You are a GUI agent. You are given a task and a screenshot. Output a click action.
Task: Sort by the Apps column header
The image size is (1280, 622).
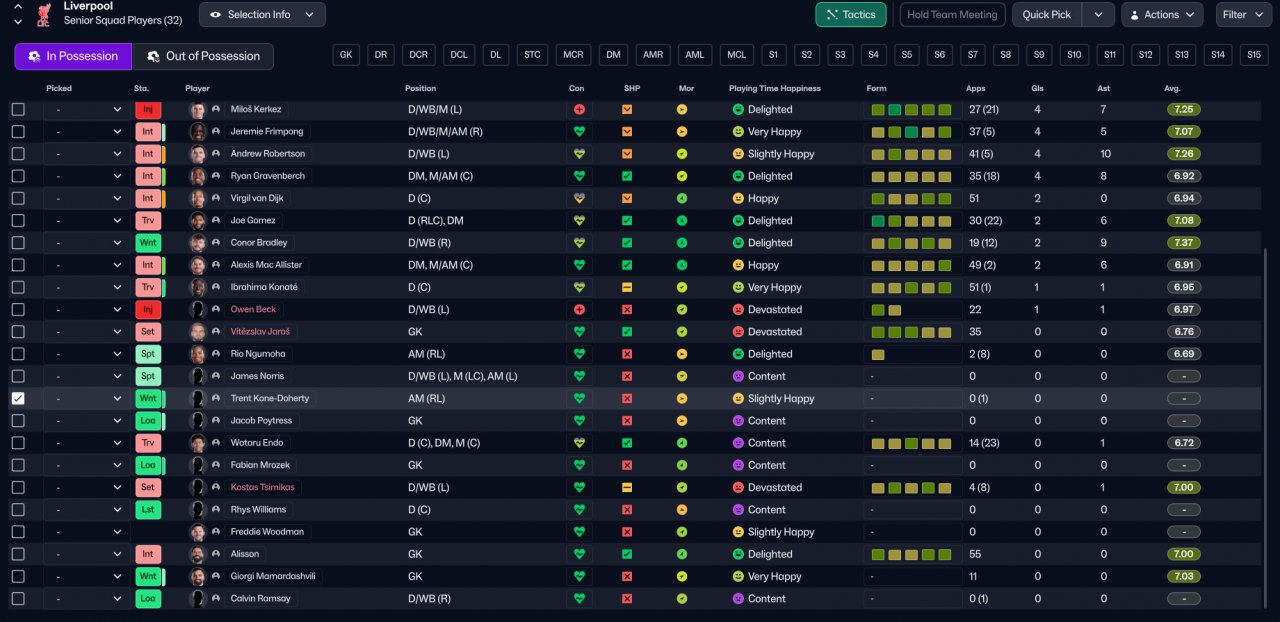975,88
